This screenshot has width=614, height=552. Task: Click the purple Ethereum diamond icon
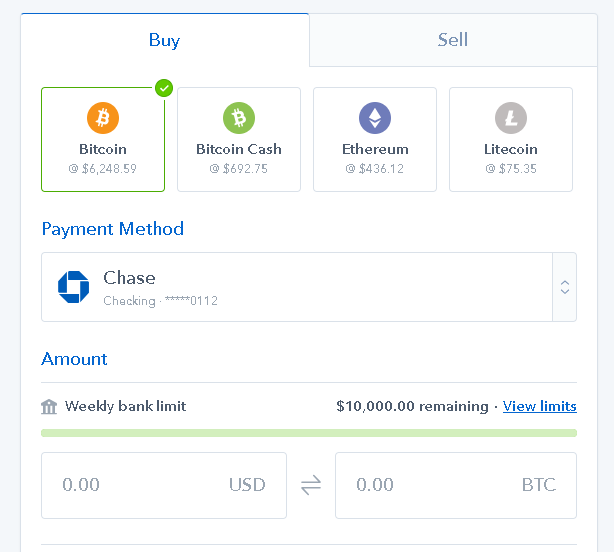375,118
